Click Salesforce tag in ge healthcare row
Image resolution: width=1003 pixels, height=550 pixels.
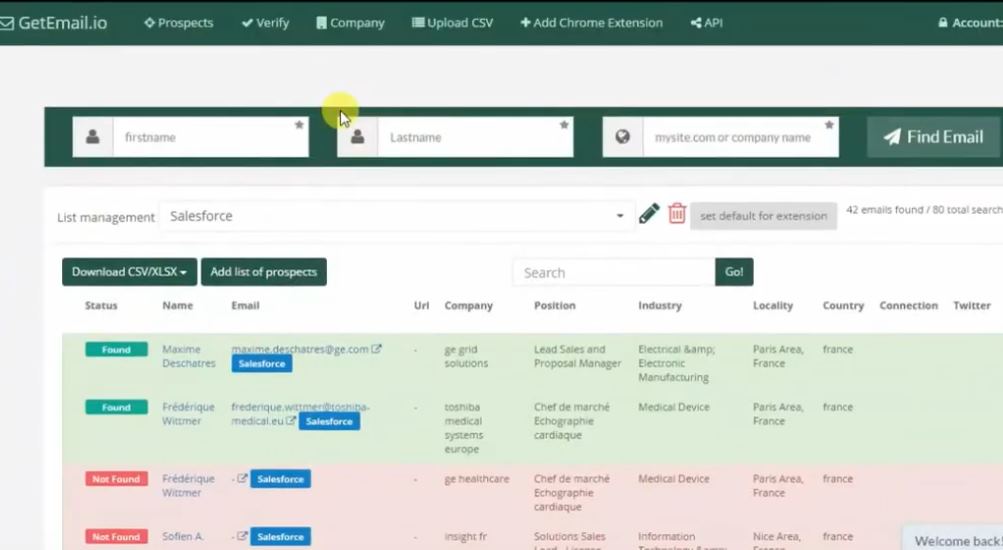point(281,479)
